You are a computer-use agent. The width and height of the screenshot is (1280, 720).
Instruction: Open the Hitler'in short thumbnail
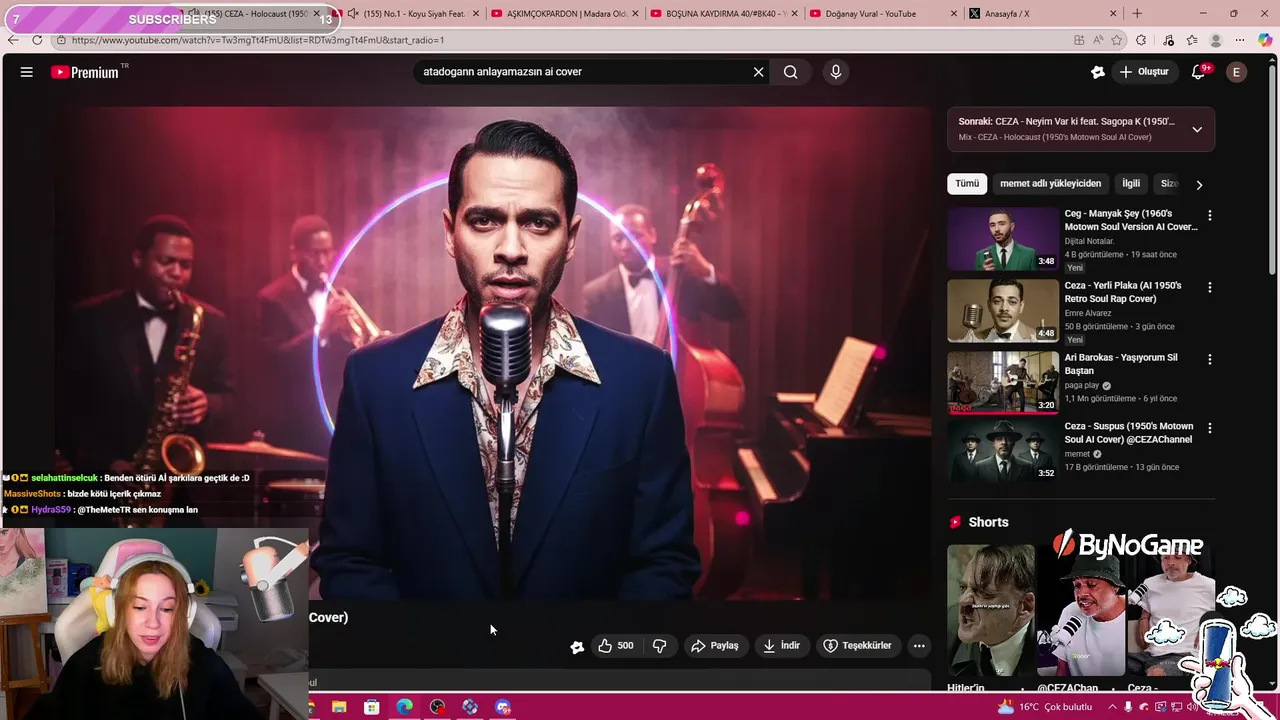click(991, 610)
